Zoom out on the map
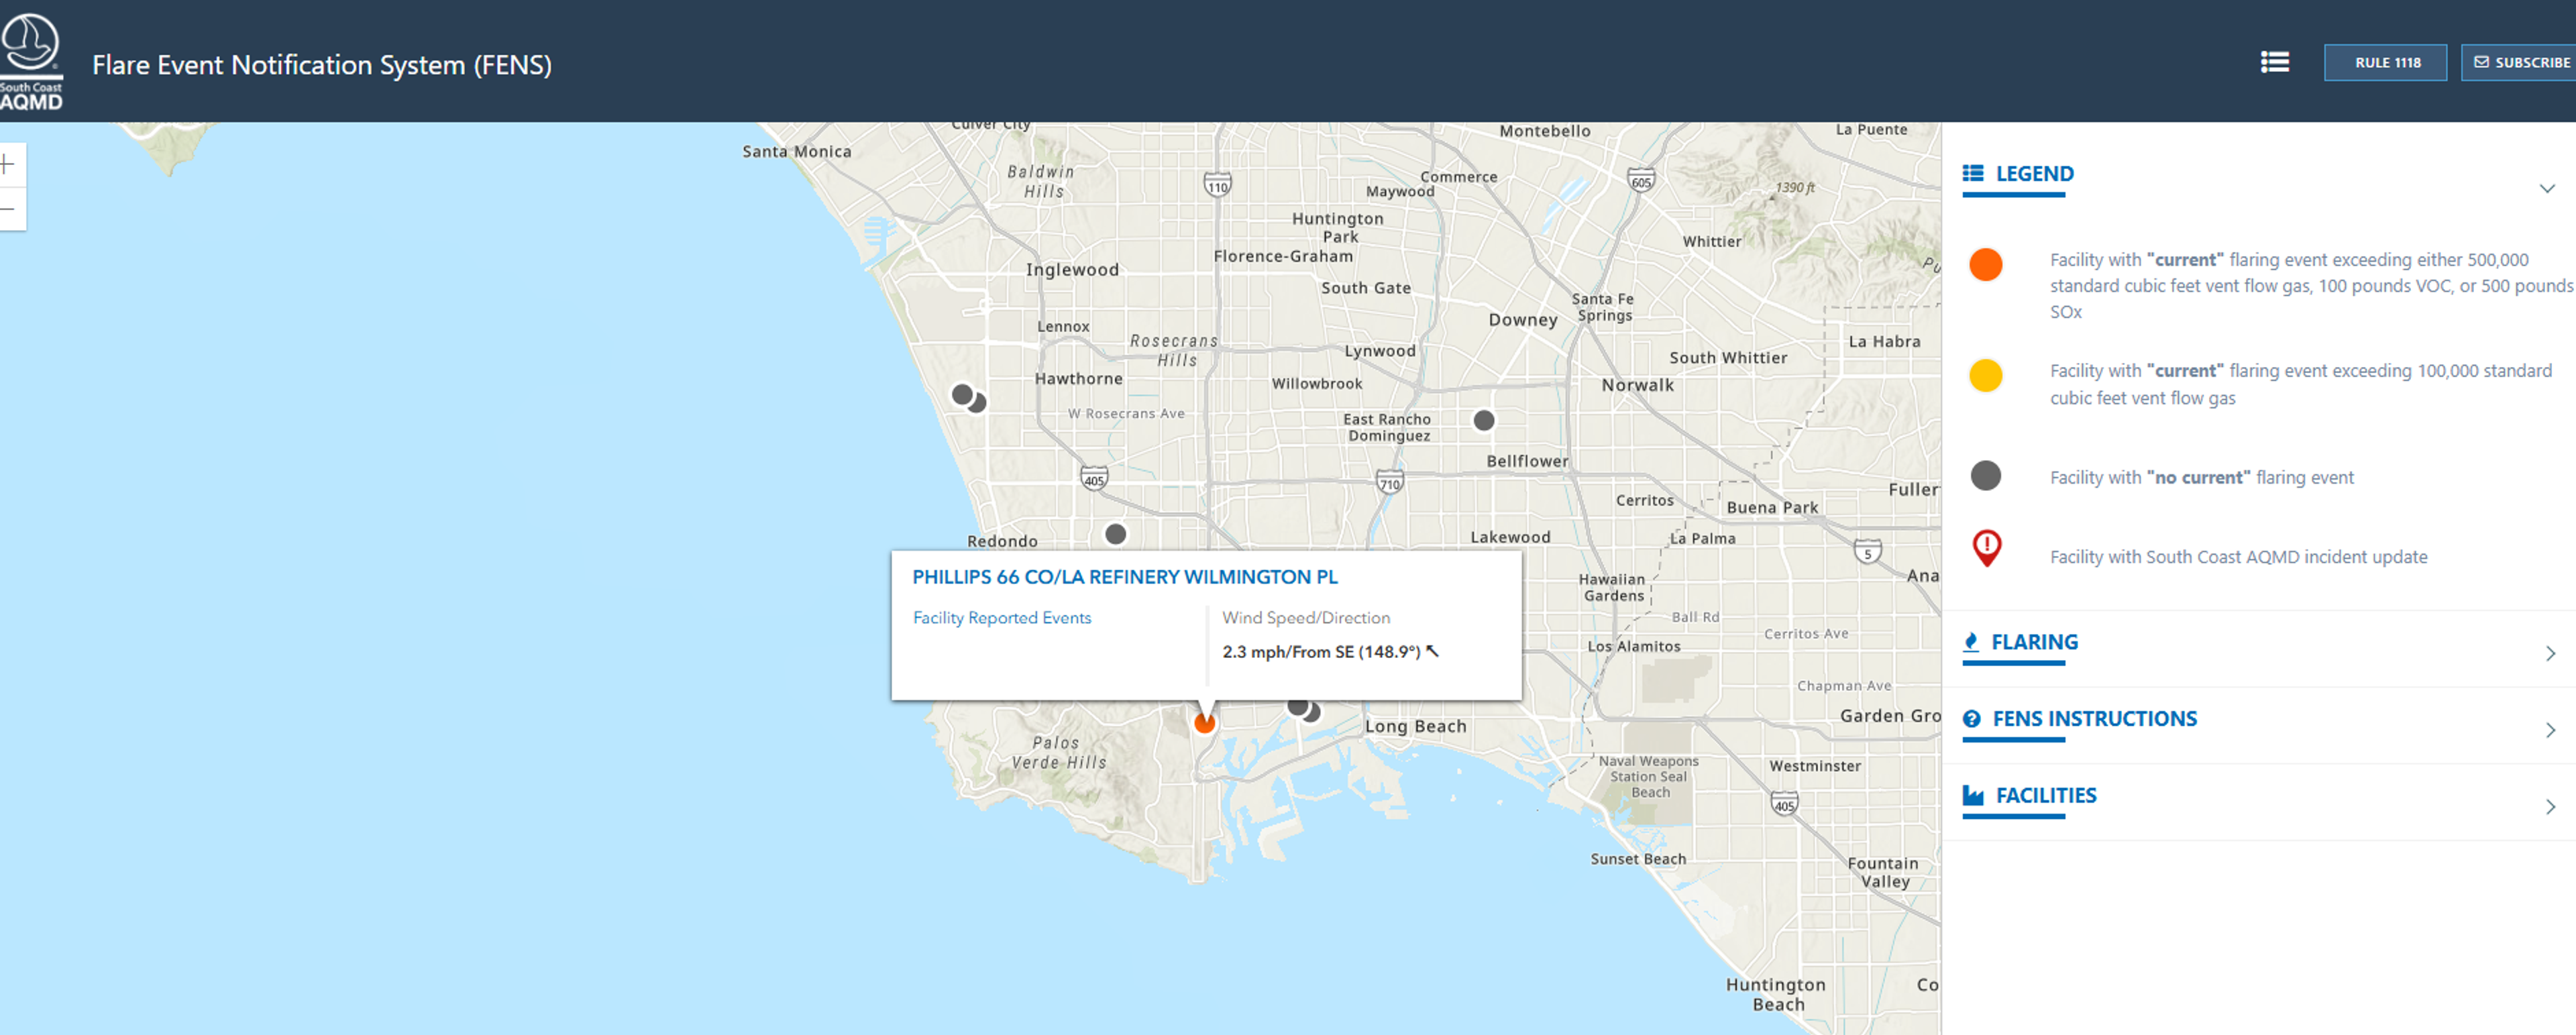 pyautogui.click(x=9, y=209)
